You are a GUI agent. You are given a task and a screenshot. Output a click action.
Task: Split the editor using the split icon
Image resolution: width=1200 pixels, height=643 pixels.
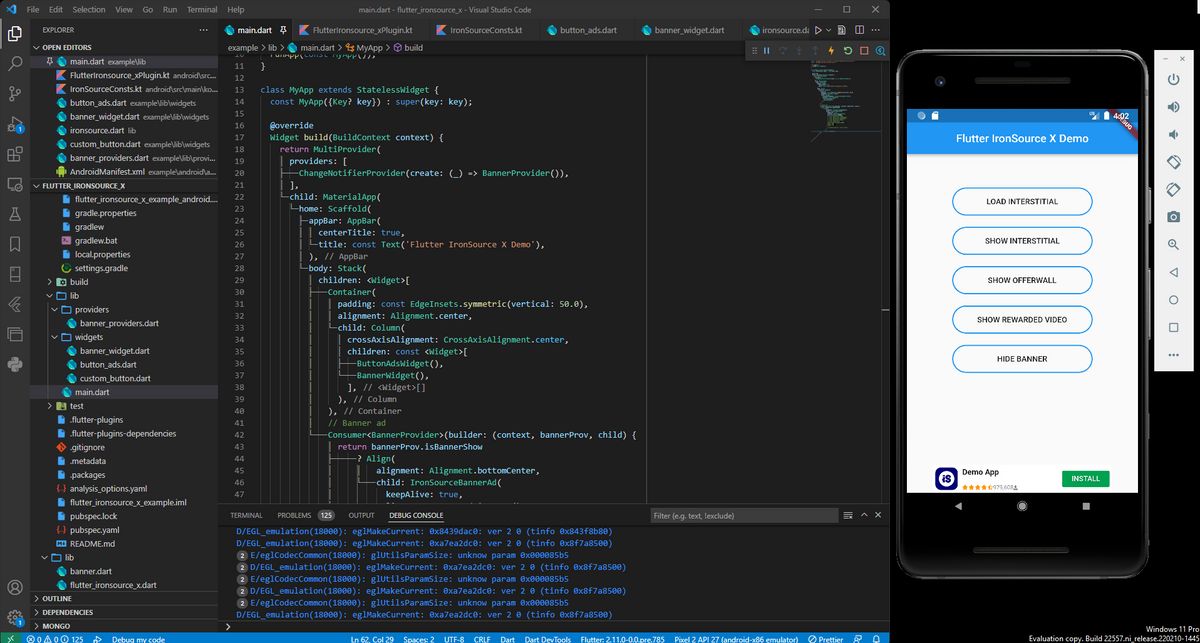[860, 30]
